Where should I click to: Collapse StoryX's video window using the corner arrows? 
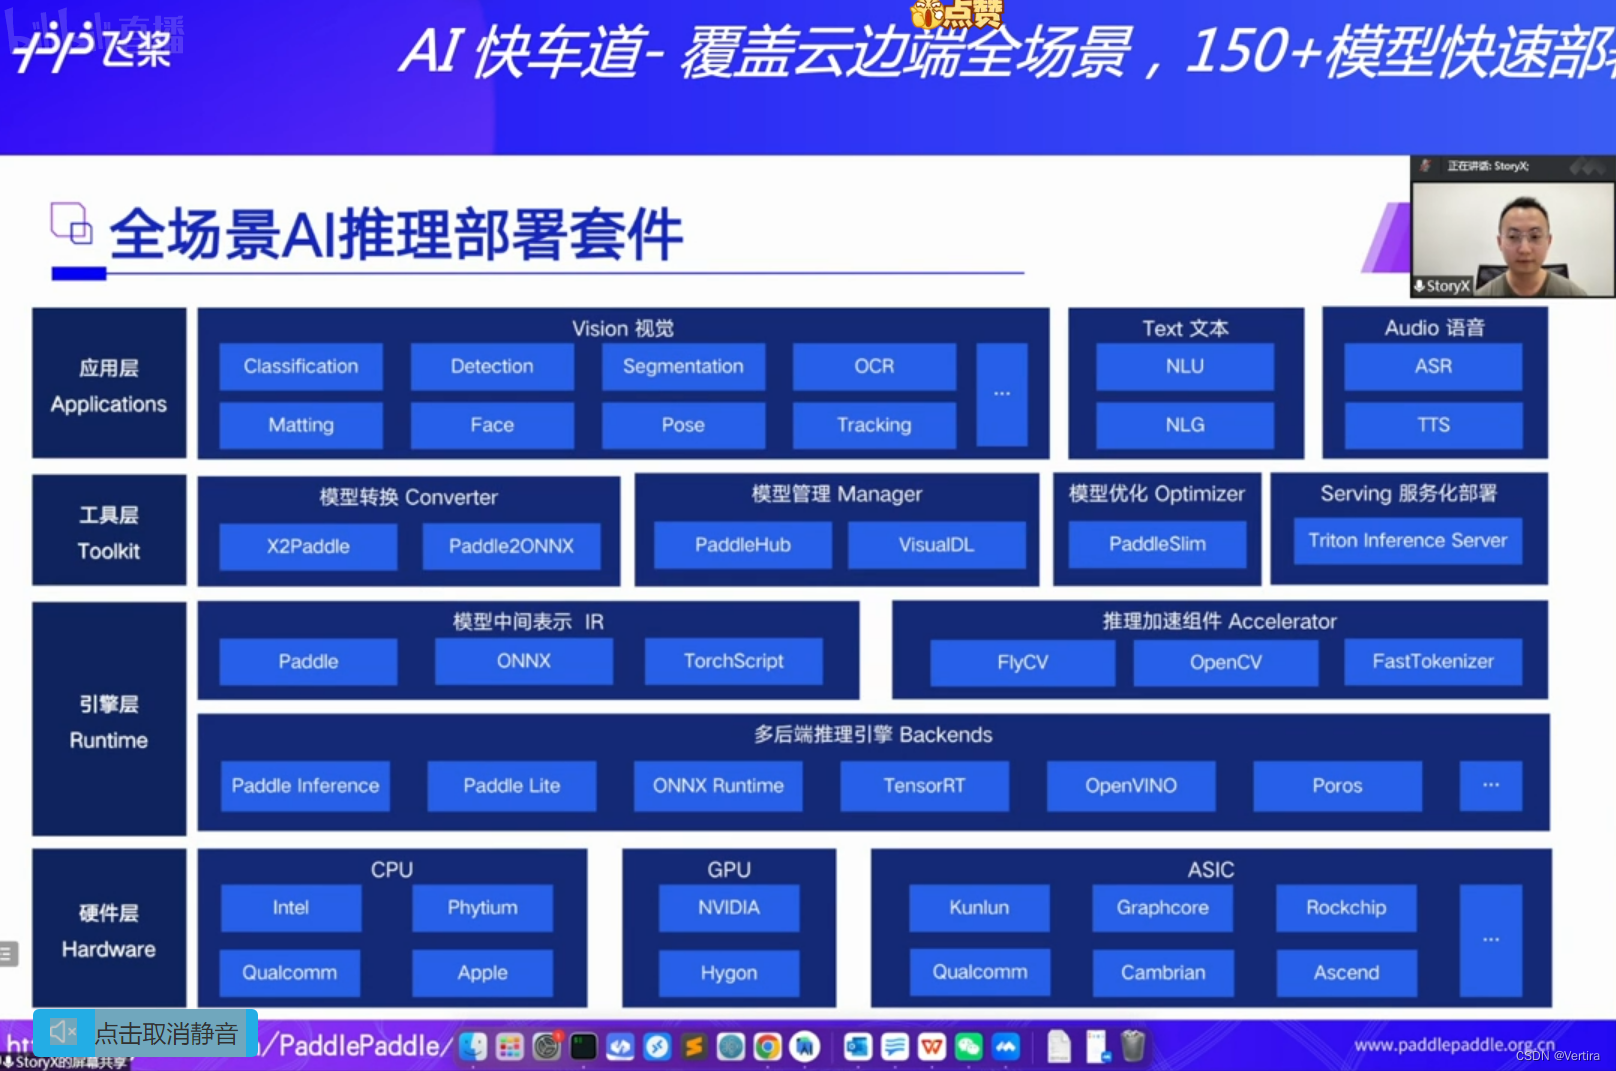point(1585,167)
